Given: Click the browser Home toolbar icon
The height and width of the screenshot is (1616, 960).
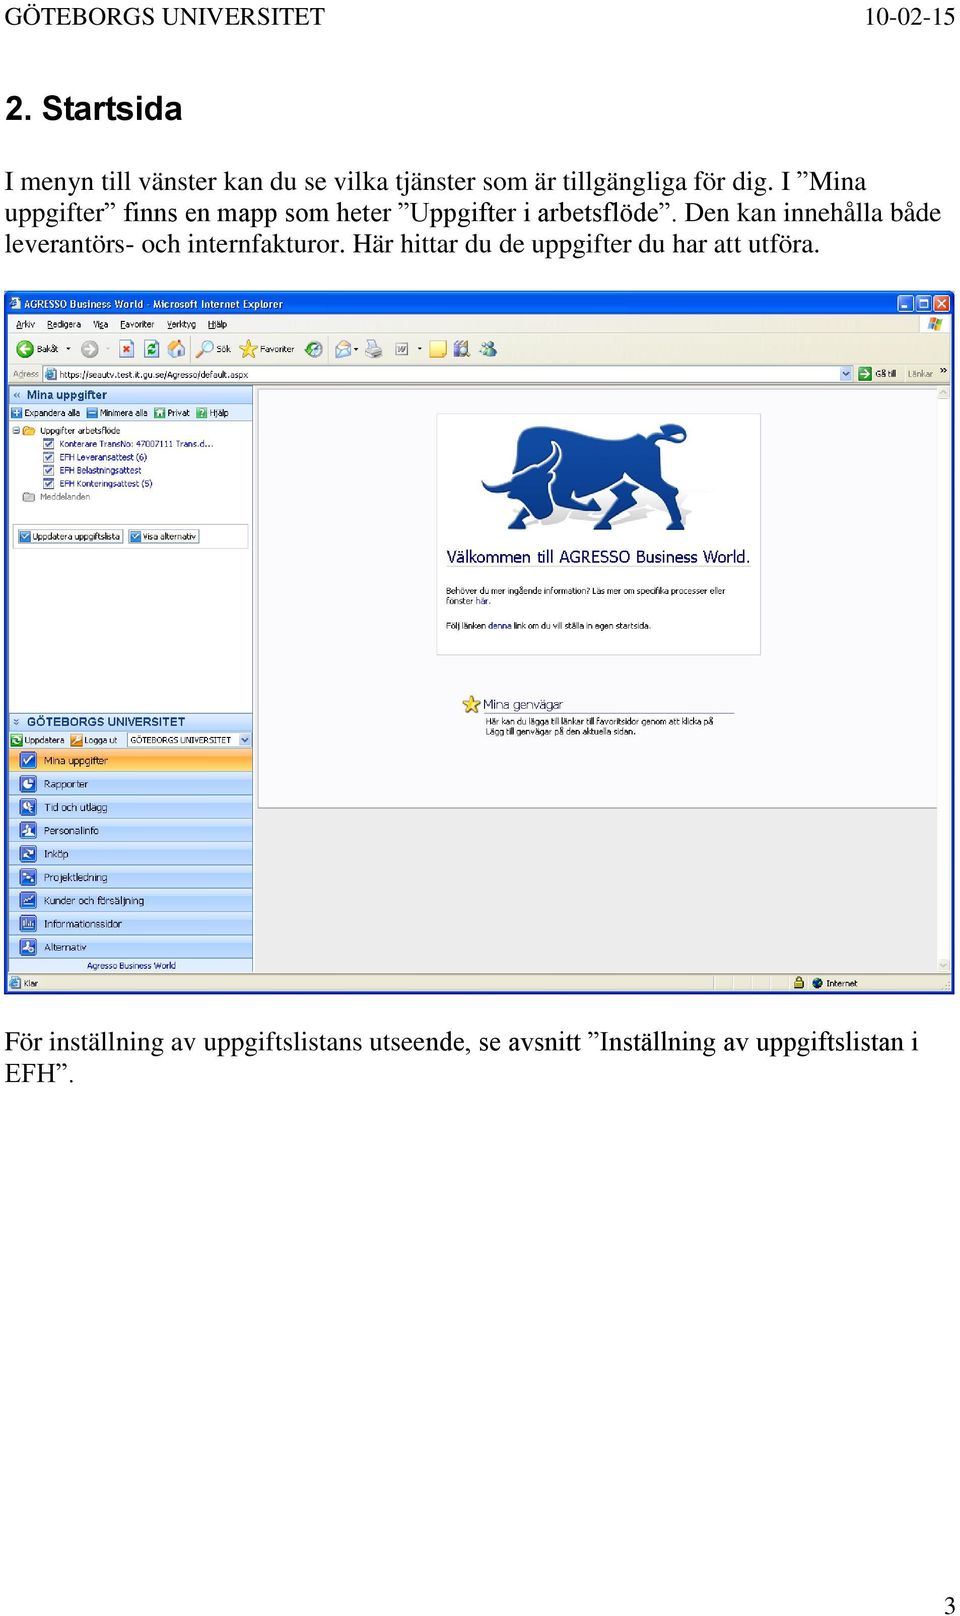Looking at the screenshot, I should [x=176, y=349].
